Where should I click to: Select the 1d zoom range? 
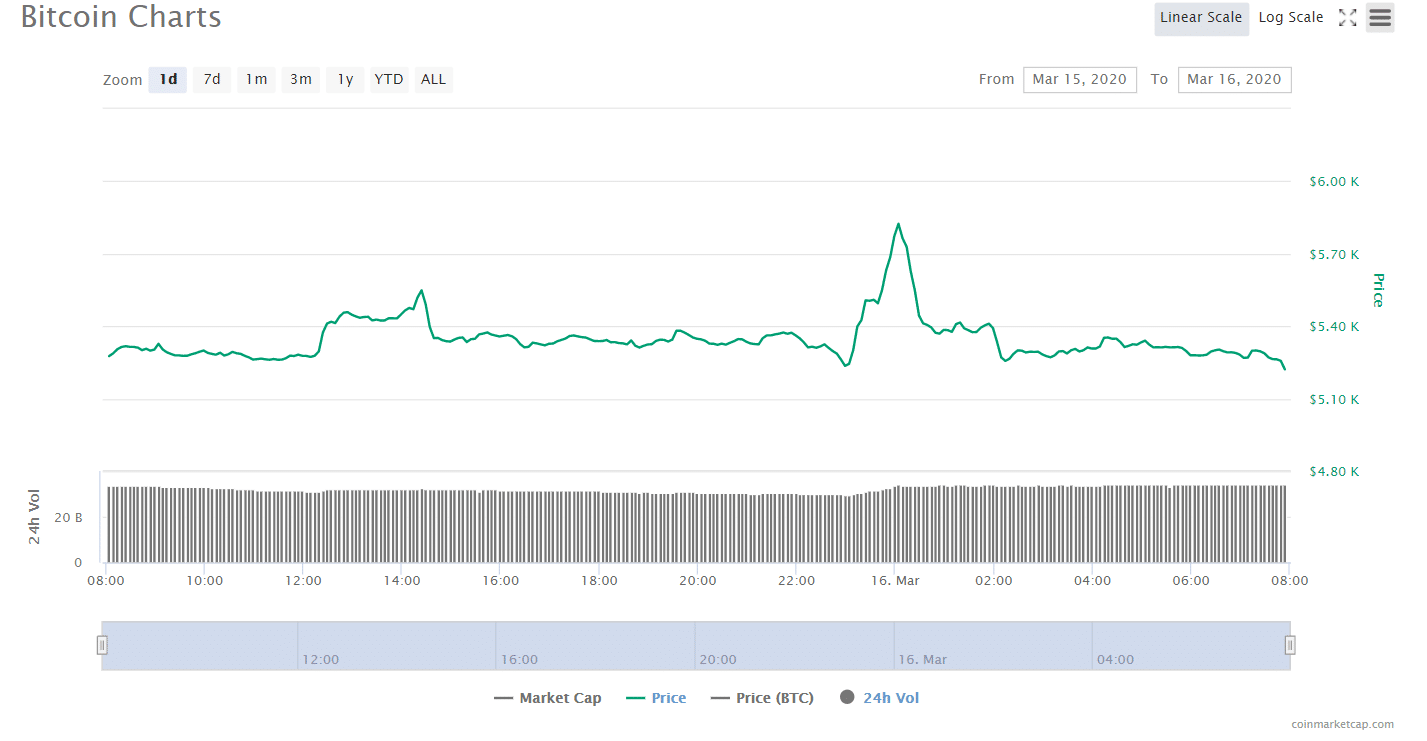point(168,80)
